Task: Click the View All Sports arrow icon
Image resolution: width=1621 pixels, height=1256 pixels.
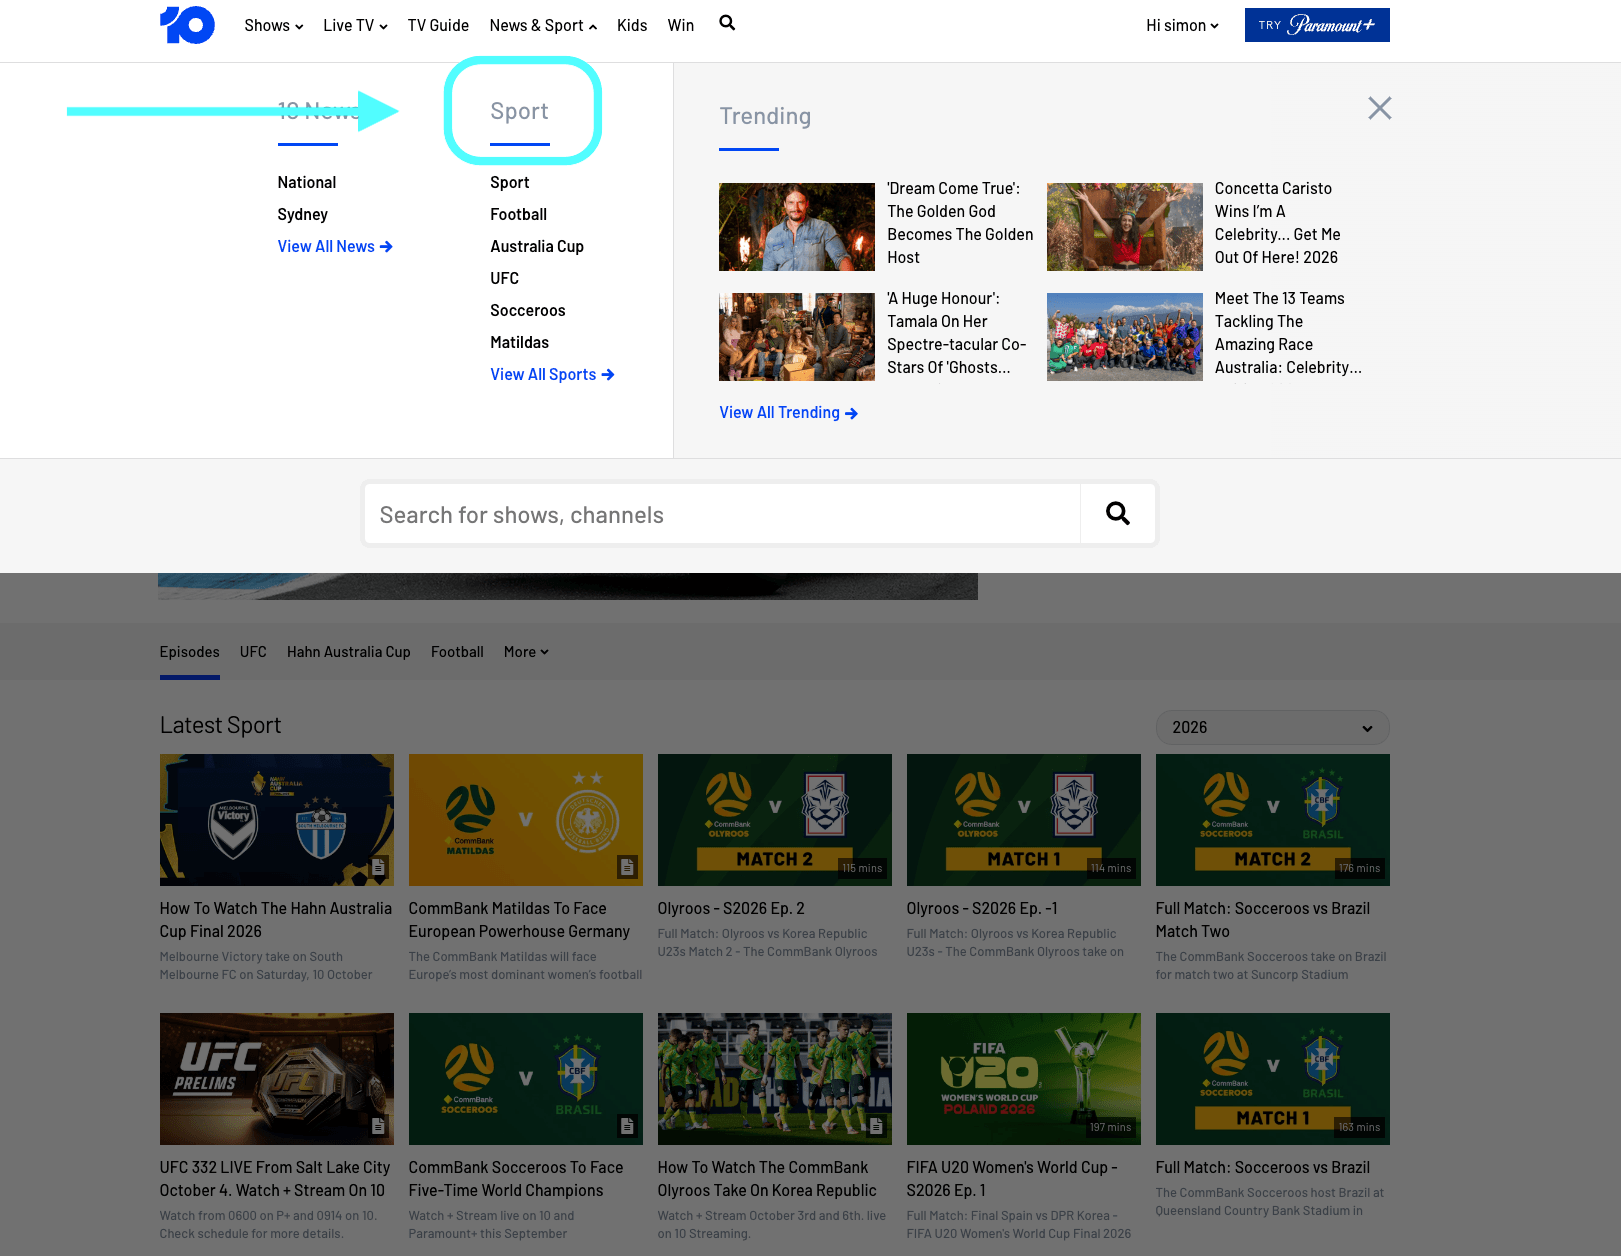Action: coord(608,375)
